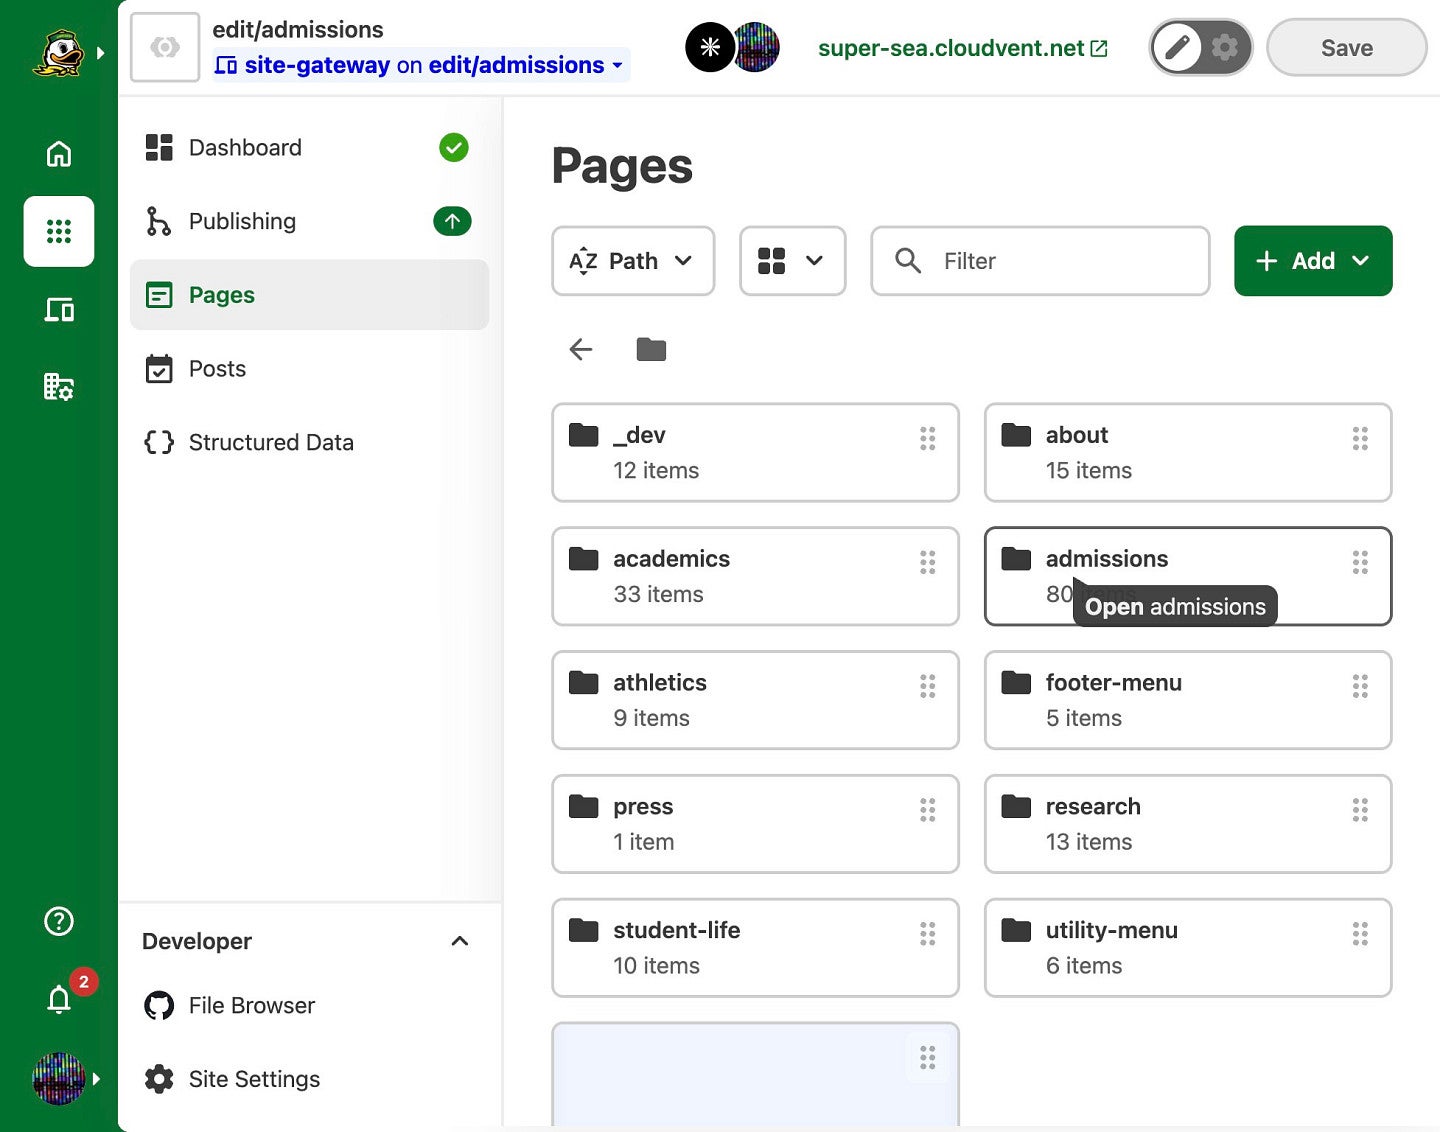
Task: Click drag handle on admissions folder
Action: click(1360, 562)
